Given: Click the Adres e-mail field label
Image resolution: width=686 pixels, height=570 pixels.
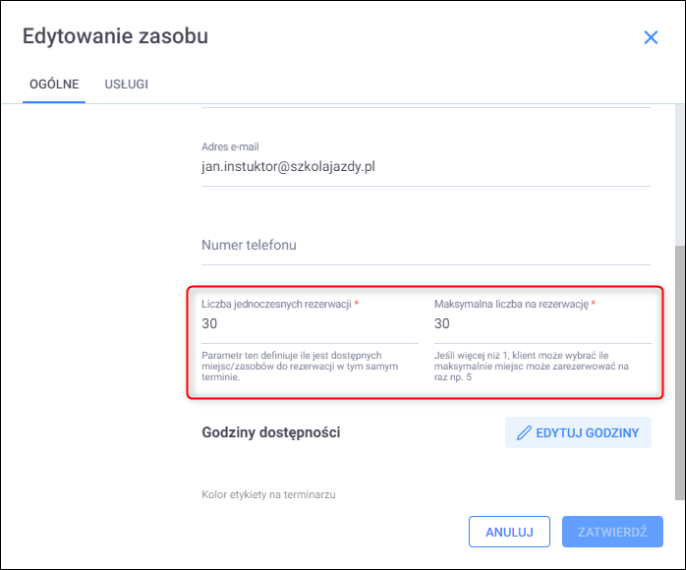Looking at the screenshot, I should pos(230,146).
